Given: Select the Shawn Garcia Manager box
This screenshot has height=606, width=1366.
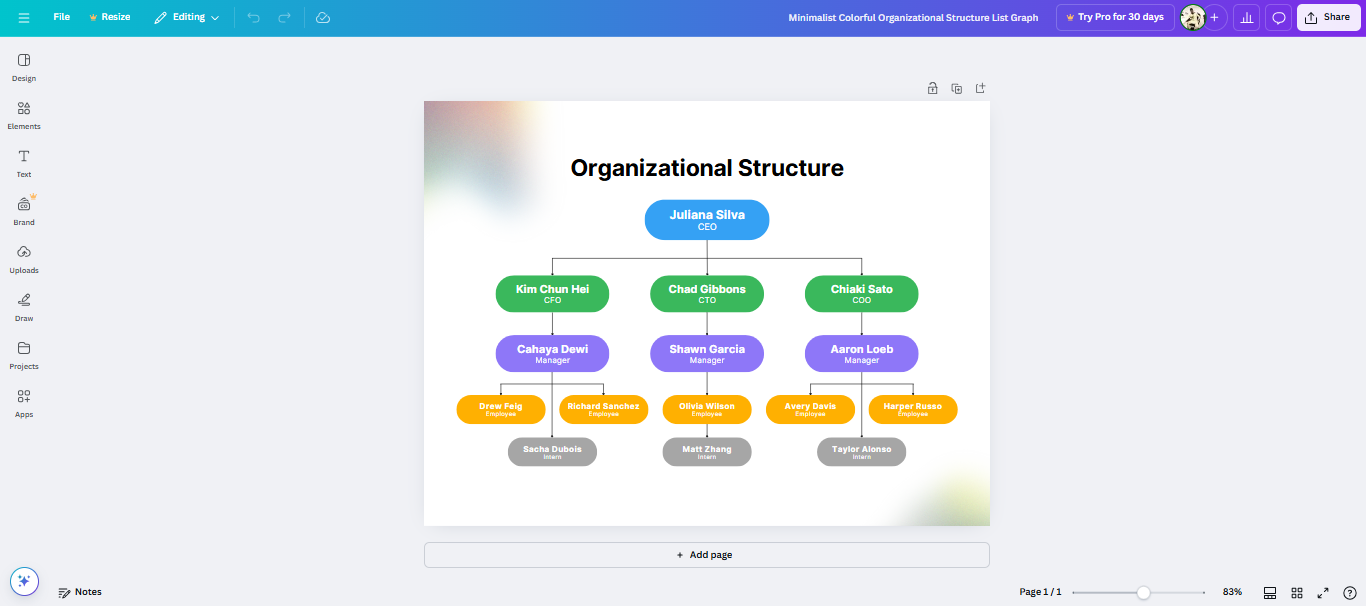Looking at the screenshot, I should pos(707,354).
